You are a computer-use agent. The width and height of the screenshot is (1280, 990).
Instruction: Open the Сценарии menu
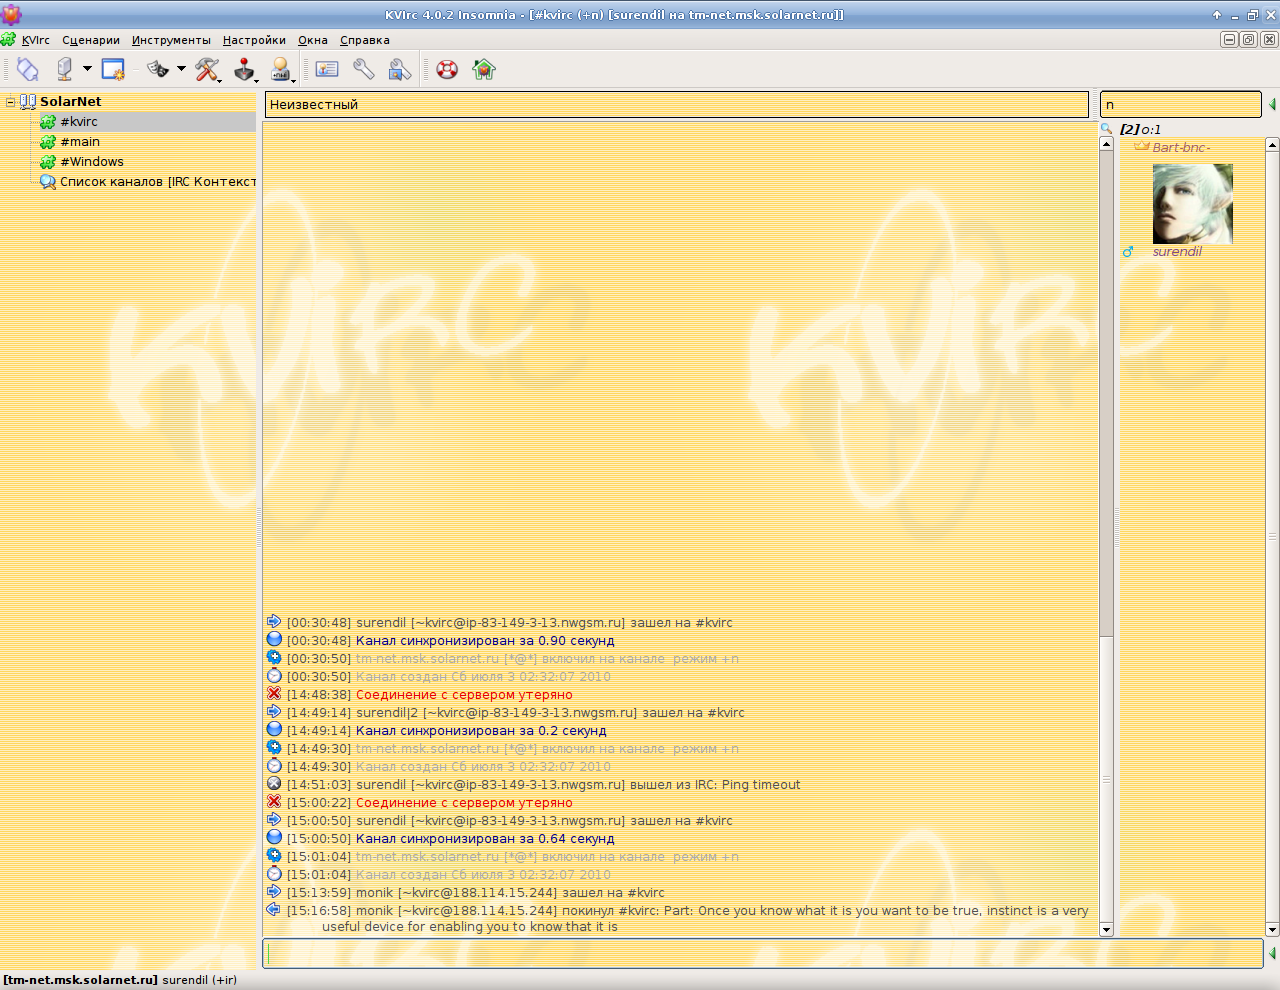(x=91, y=40)
